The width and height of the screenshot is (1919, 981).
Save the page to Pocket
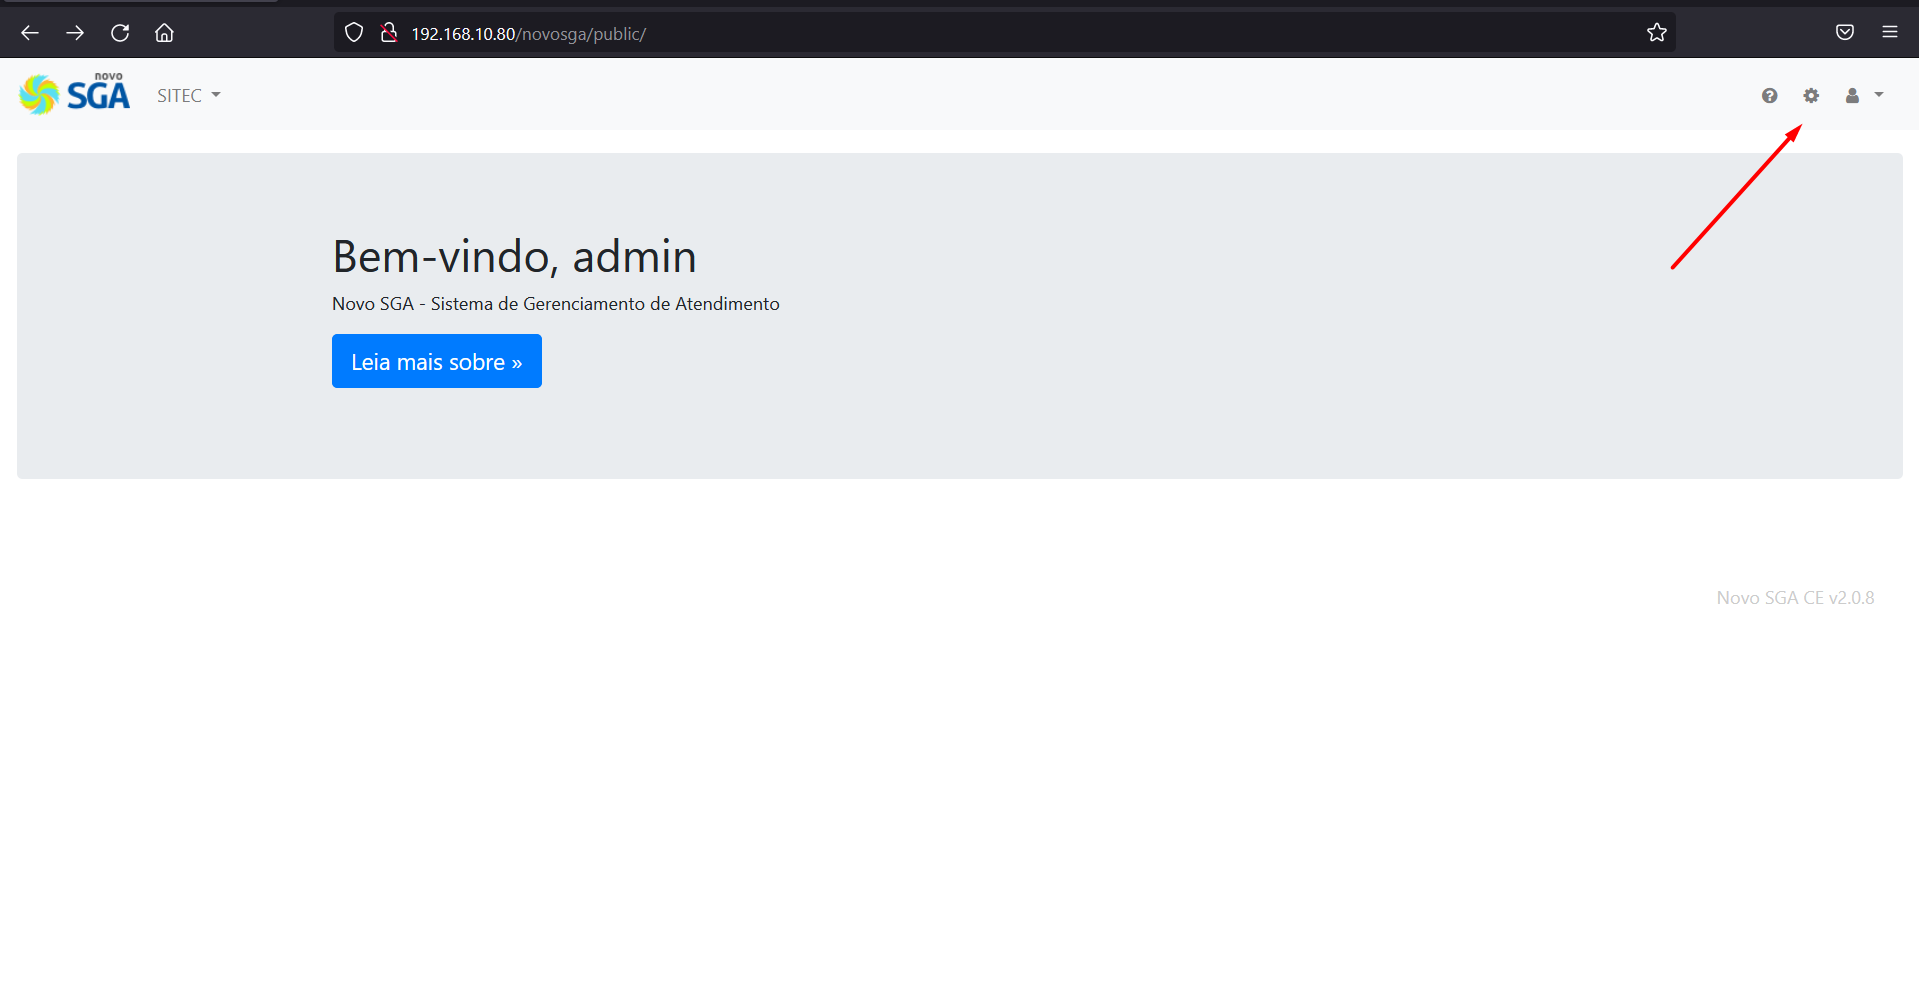(1844, 33)
